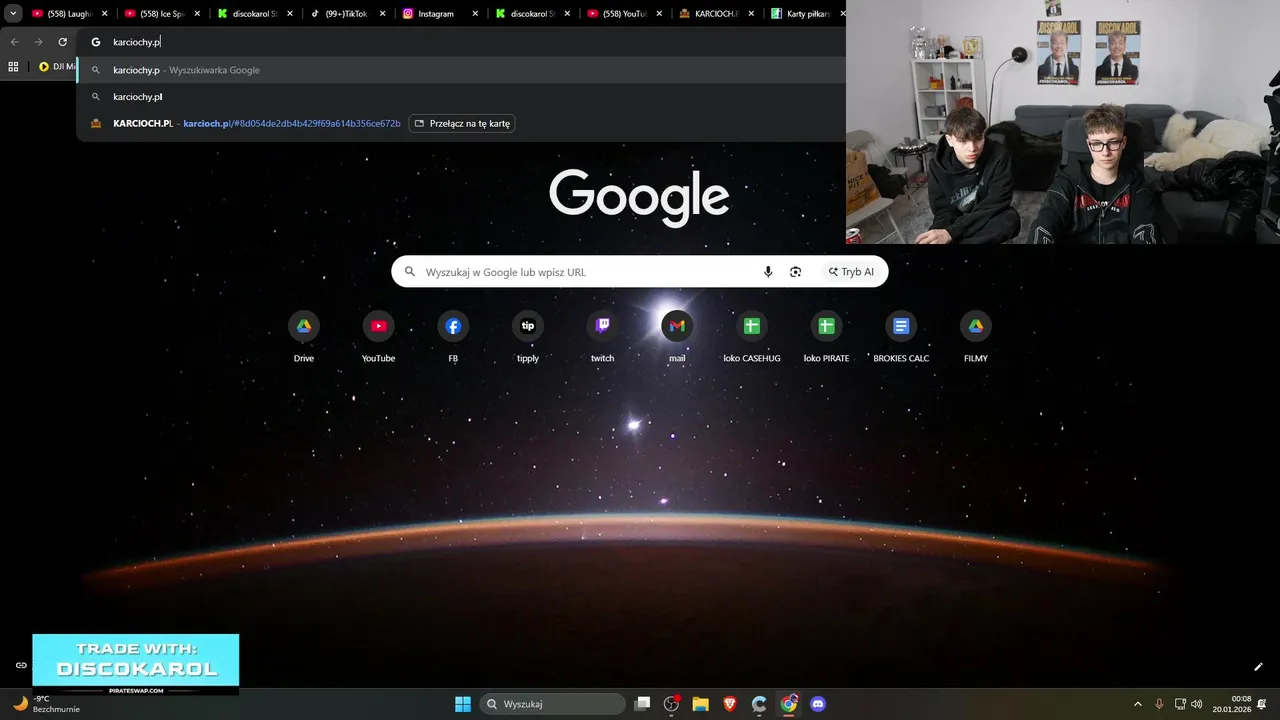The width and height of the screenshot is (1280, 720).
Task: Start voice search with the microphone icon
Action: click(768, 272)
